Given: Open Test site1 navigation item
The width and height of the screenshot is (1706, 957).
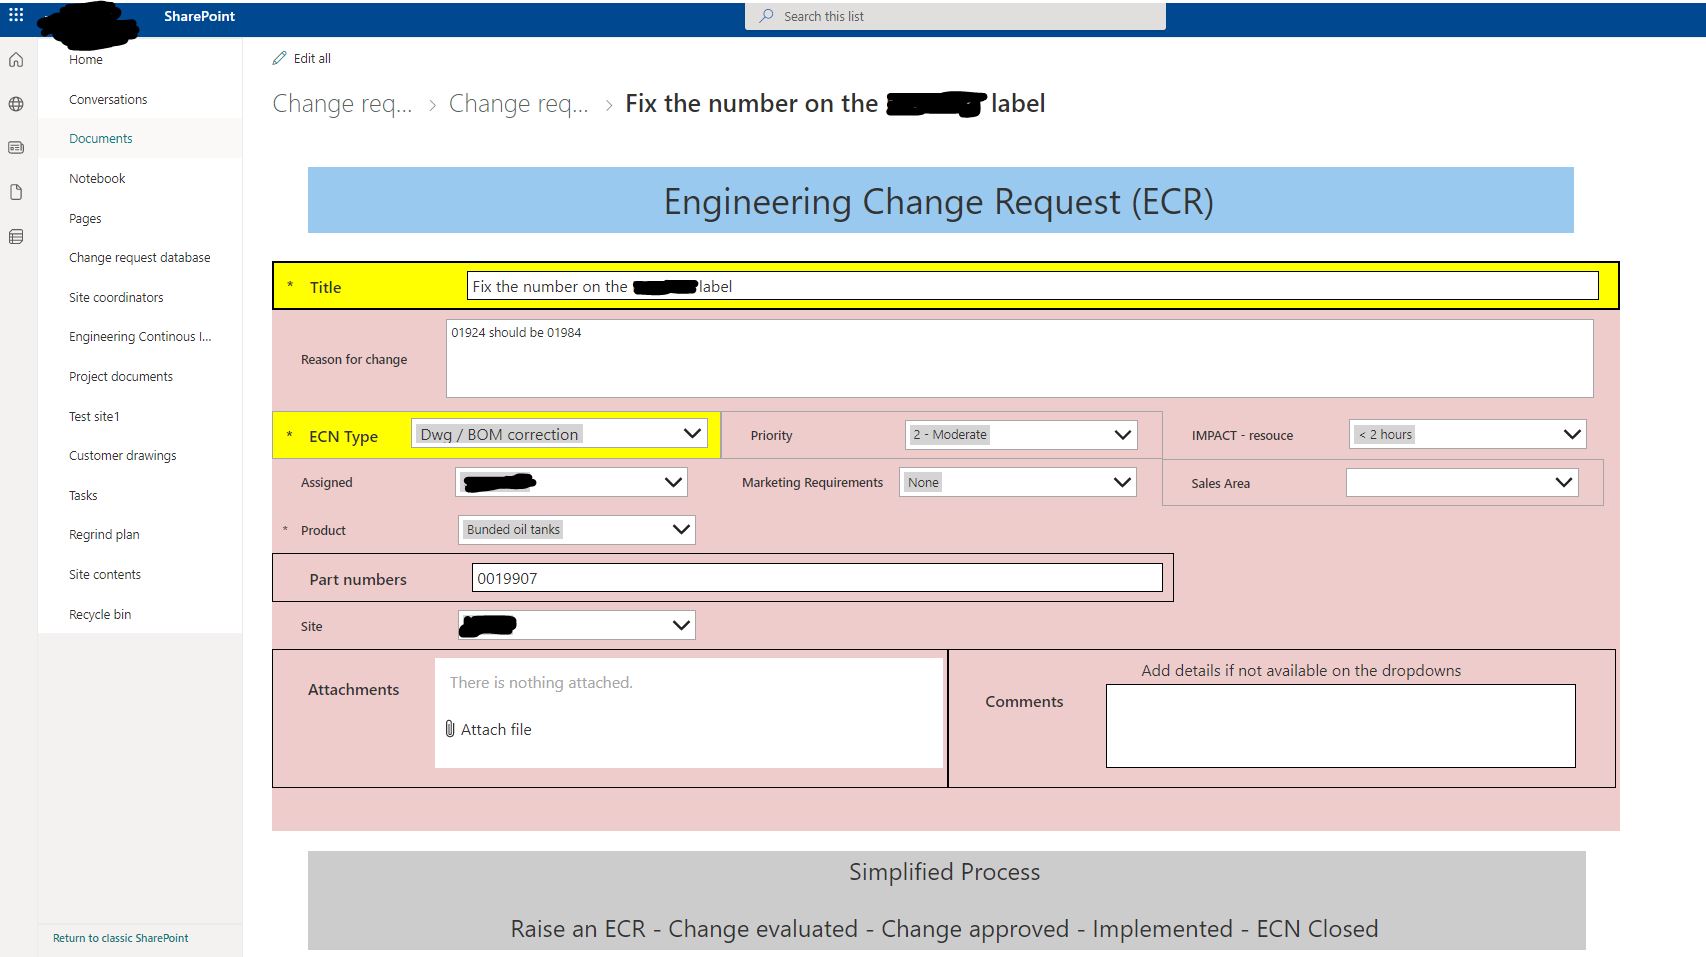Looking at the screenshot, I should [94, 416].
